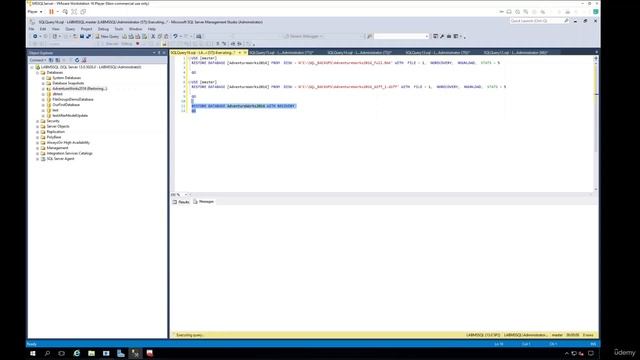The width and height of the screenshot is (640, 360).
Task: Expand the Server Objects folder node
Action: [x=38, y=126]
